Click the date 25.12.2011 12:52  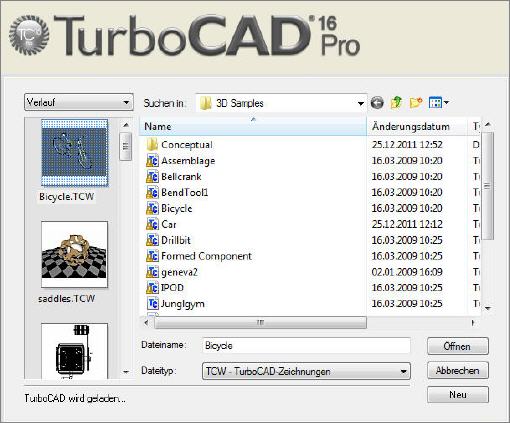[407, 145]
